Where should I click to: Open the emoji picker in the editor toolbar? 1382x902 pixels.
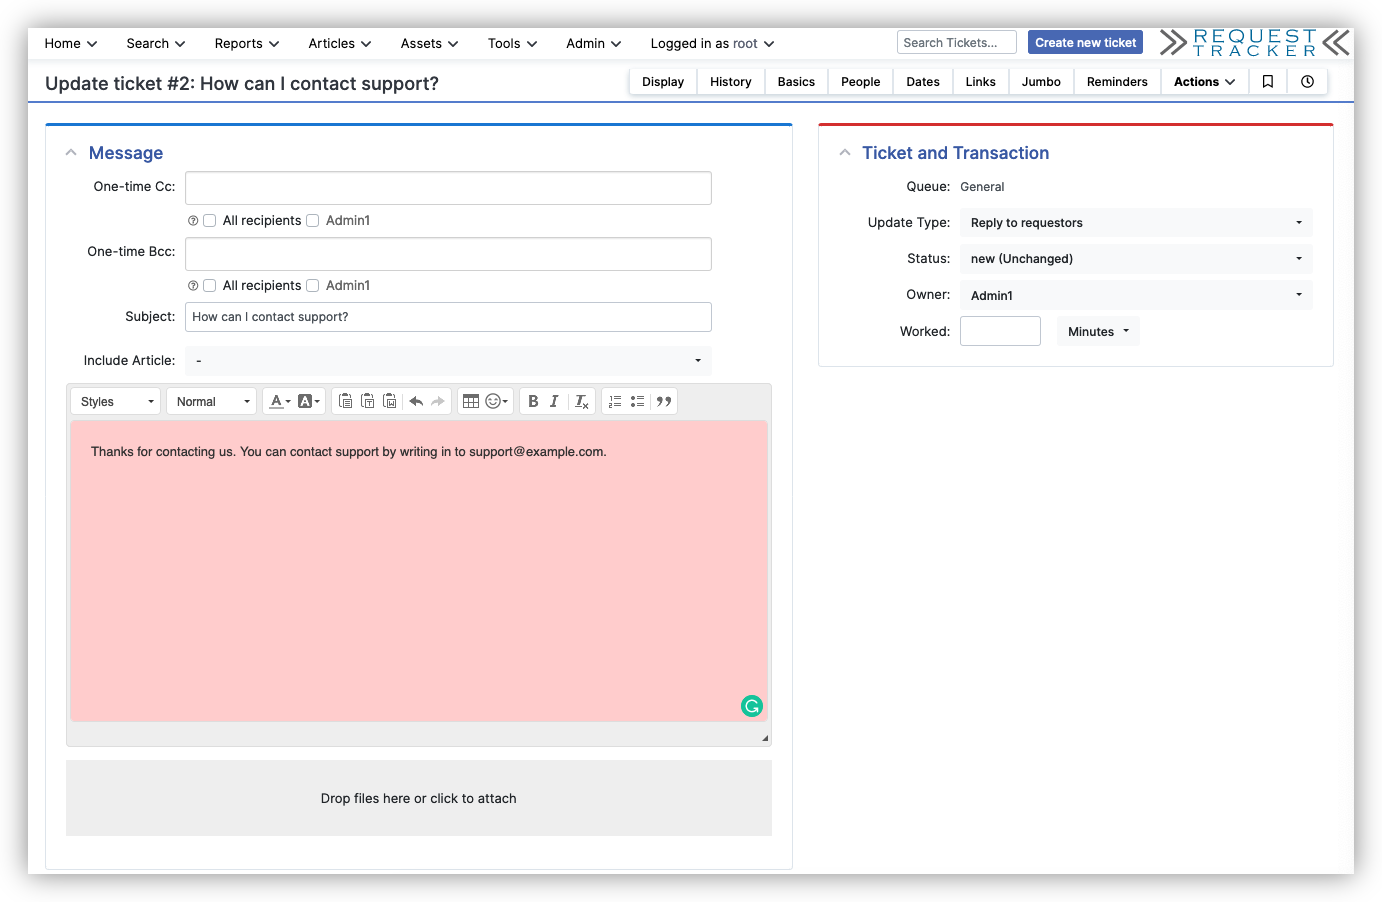tap(492, 400)
